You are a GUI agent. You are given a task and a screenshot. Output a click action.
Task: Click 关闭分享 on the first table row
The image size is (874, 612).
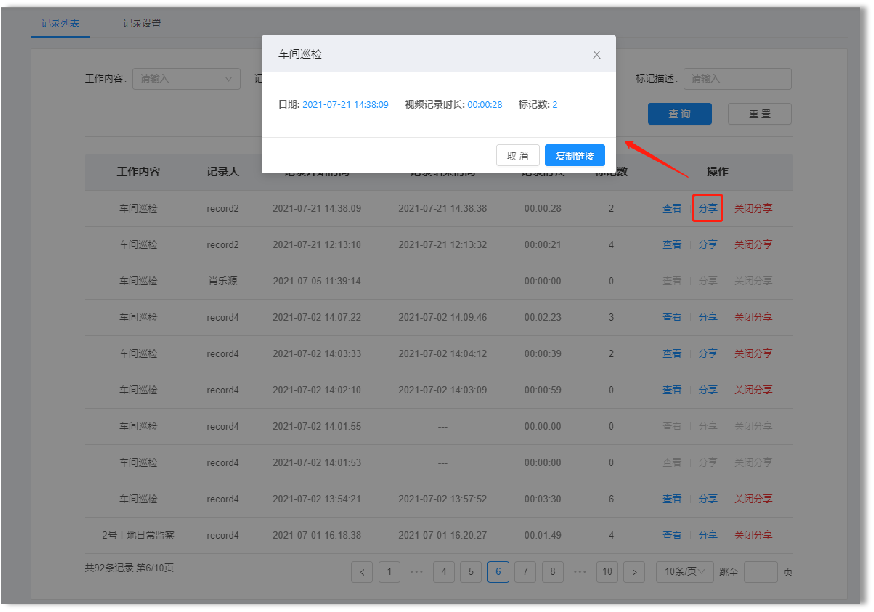point(752,208)
